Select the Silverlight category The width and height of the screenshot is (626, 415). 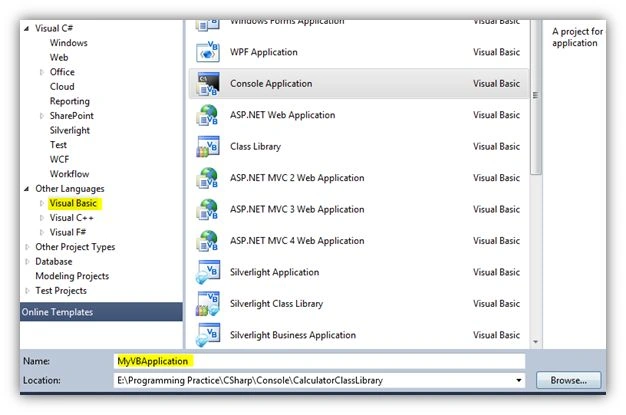(x=69, y=131)
